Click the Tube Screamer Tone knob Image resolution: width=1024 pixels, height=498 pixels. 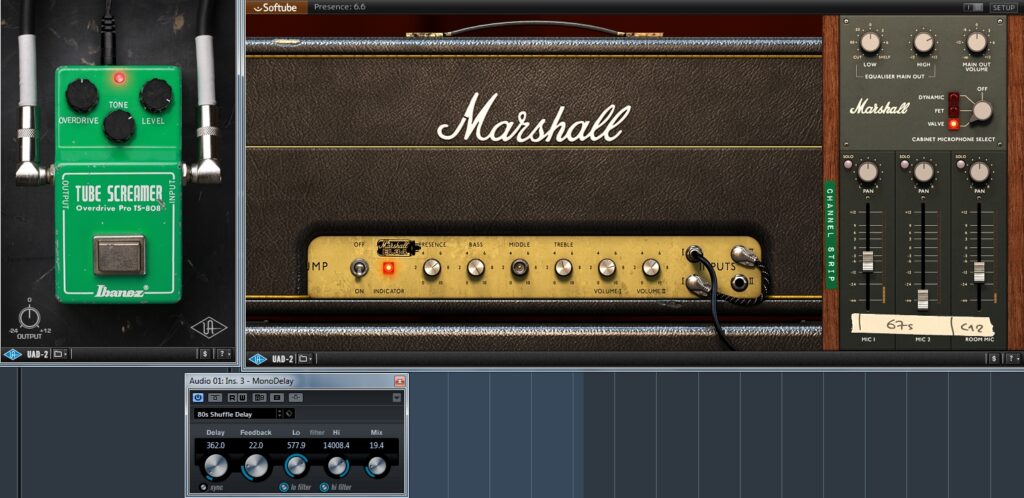[120, 125]
